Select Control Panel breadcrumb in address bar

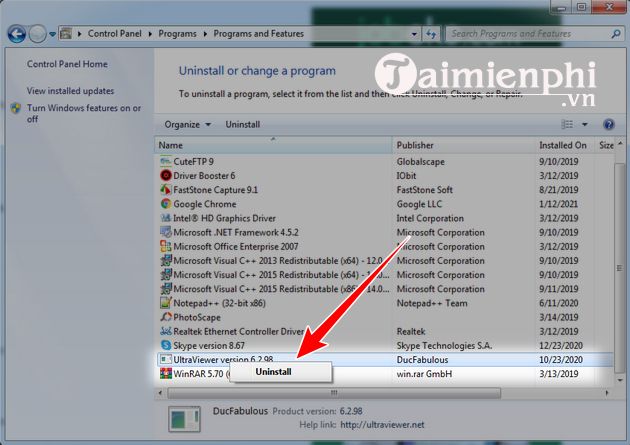tap(115, 34)
